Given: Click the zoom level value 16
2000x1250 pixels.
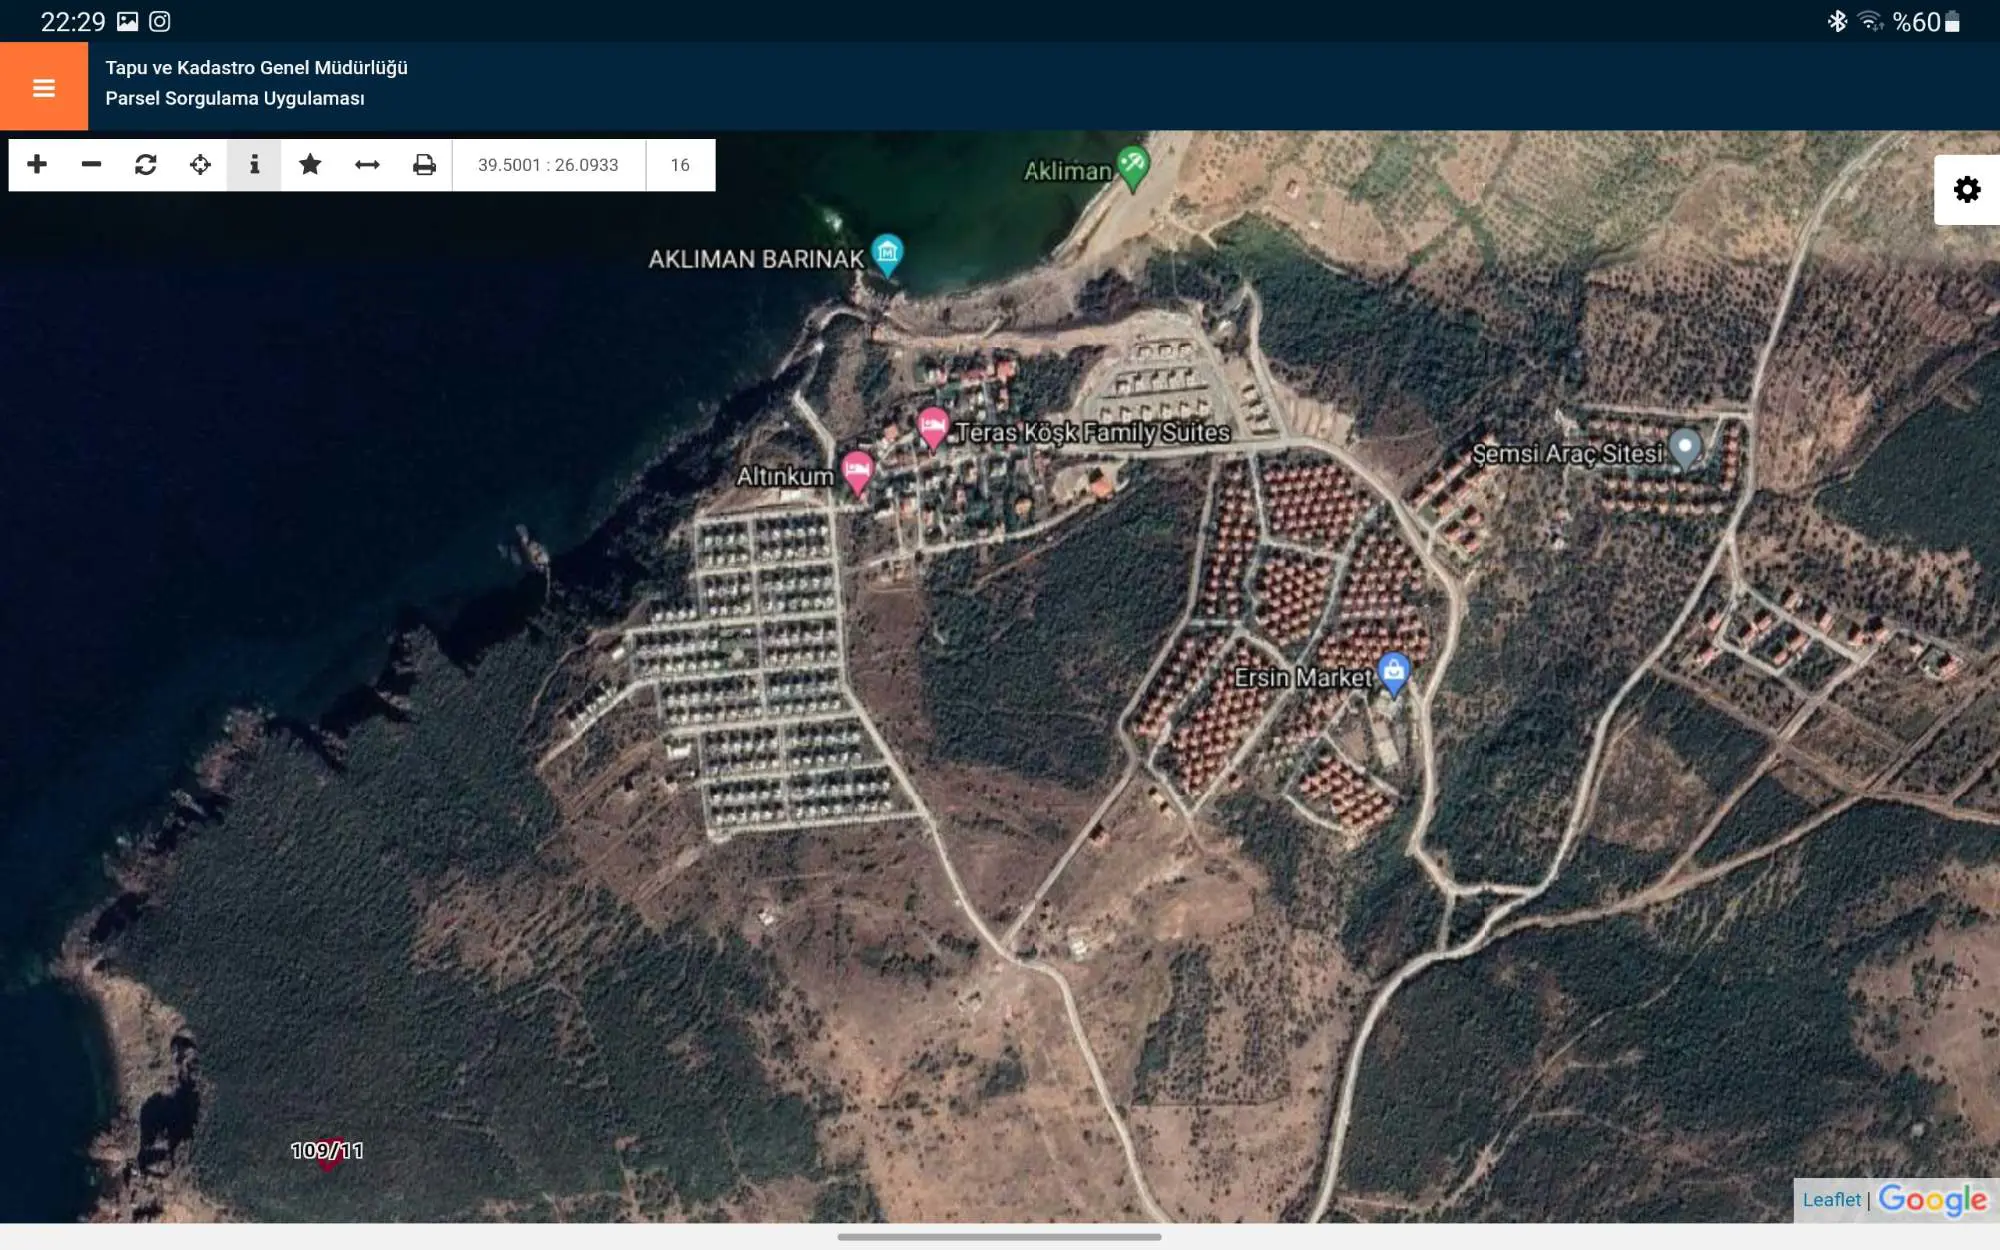Looking at the screenshot, I should point(680,165).
